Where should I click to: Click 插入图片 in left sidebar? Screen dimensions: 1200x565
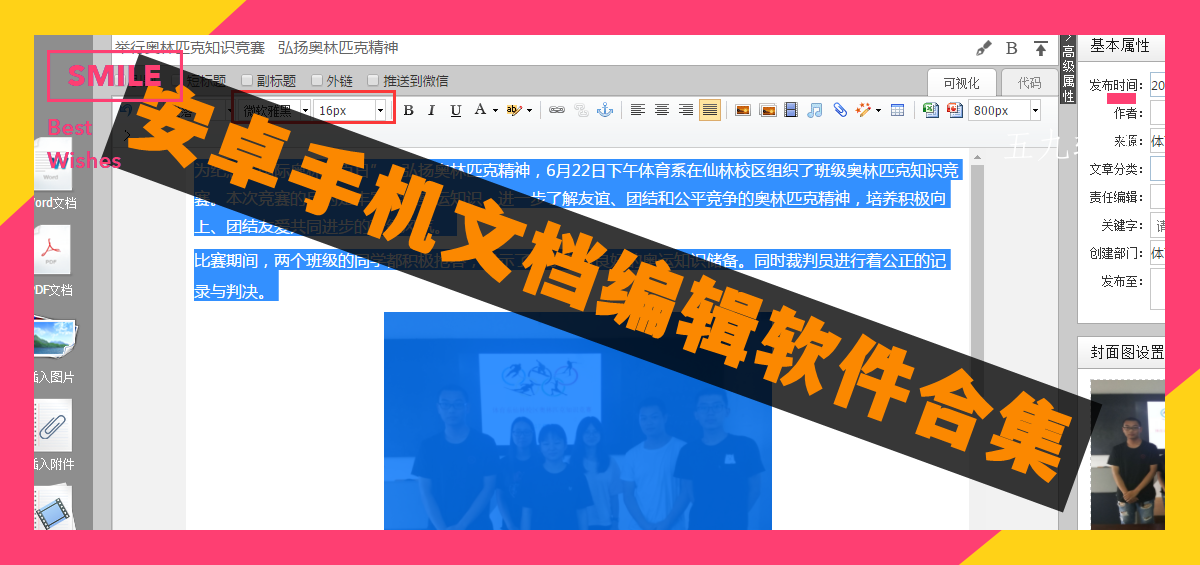click(x=53, y=350)
